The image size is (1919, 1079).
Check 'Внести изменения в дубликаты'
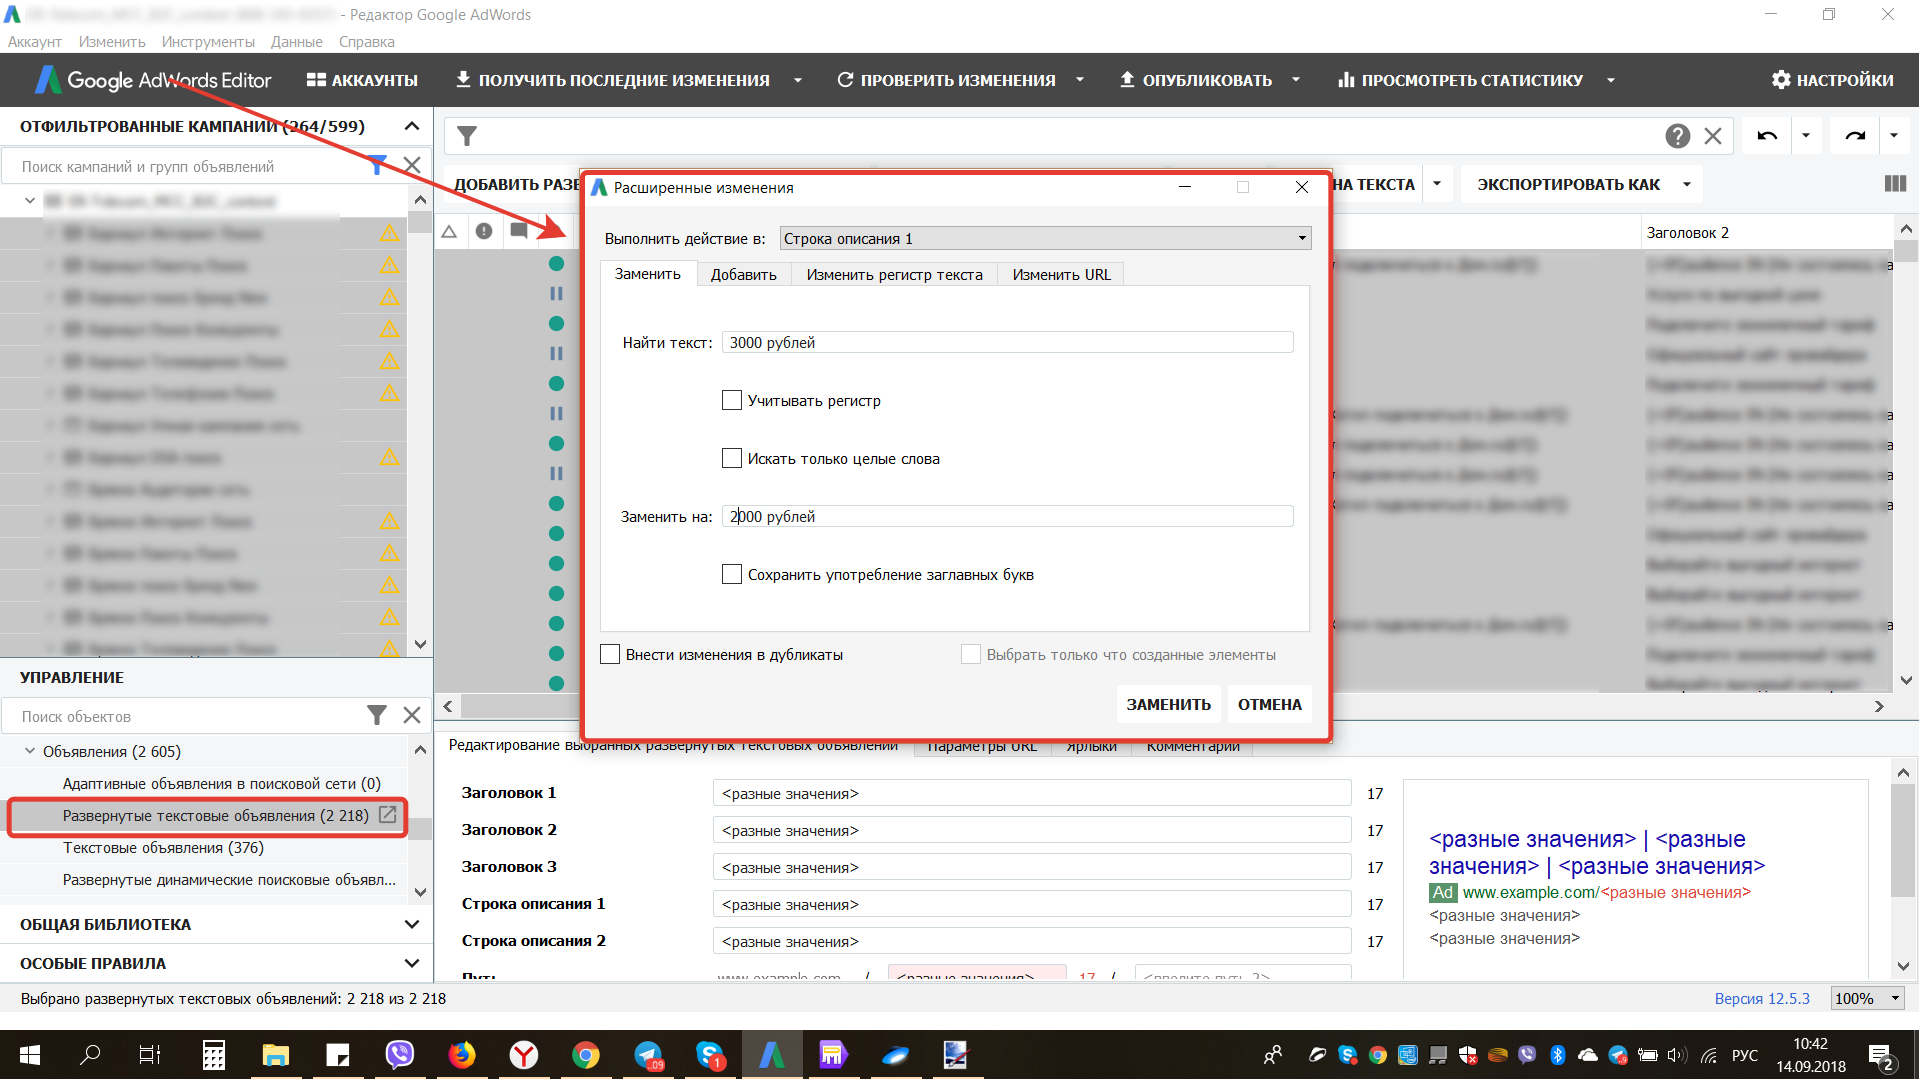coord(610,654)
